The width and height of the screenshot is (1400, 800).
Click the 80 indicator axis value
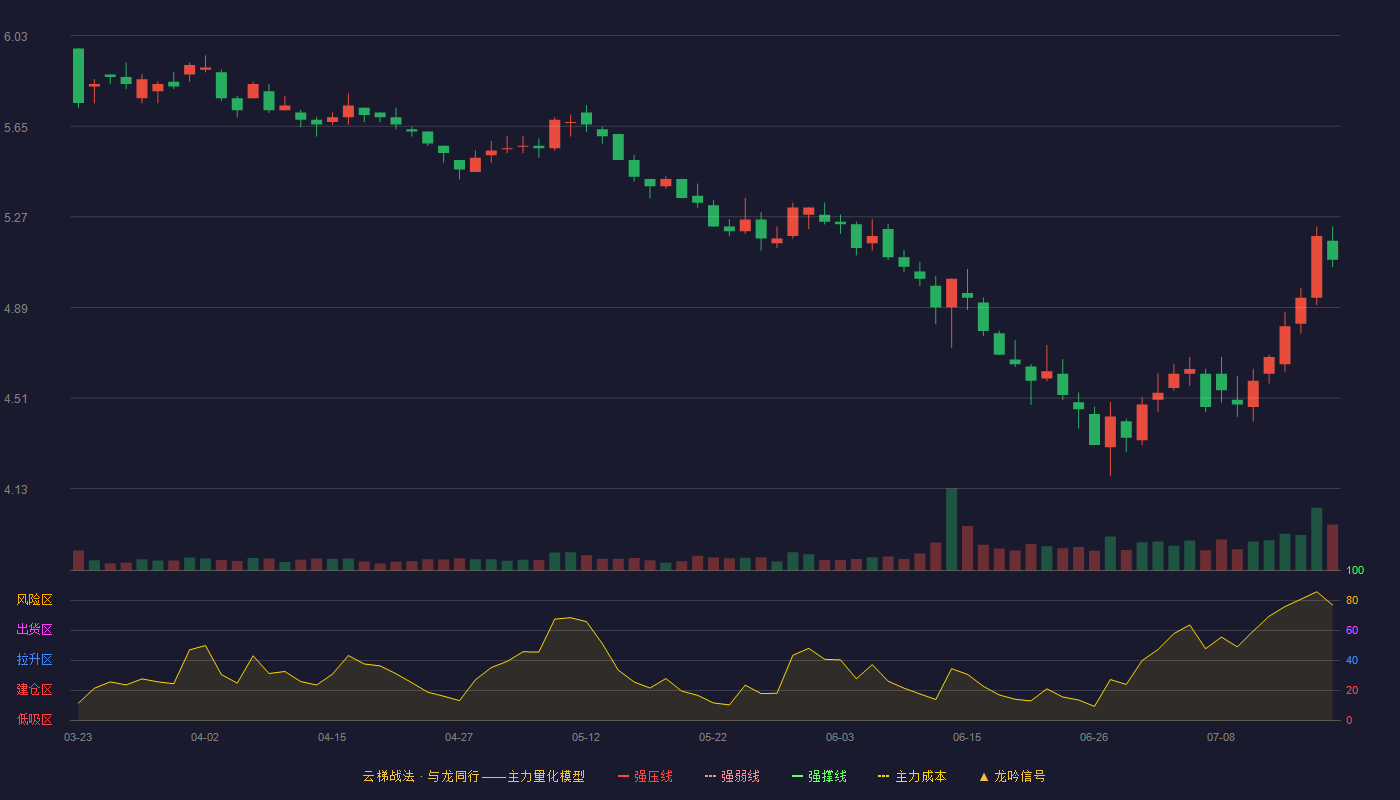1352,600
